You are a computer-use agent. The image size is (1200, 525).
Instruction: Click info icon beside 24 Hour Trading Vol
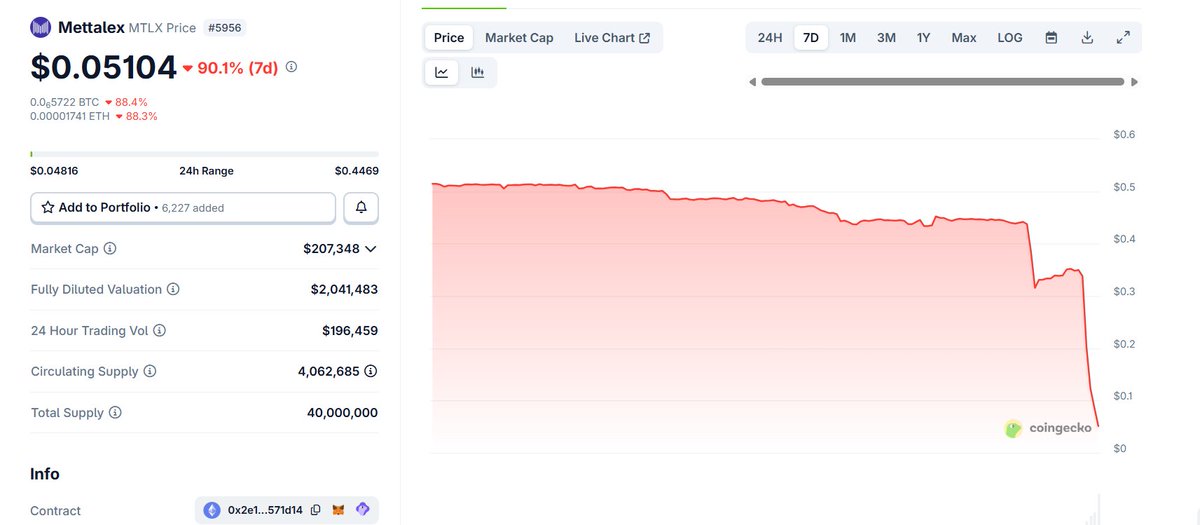159,330
